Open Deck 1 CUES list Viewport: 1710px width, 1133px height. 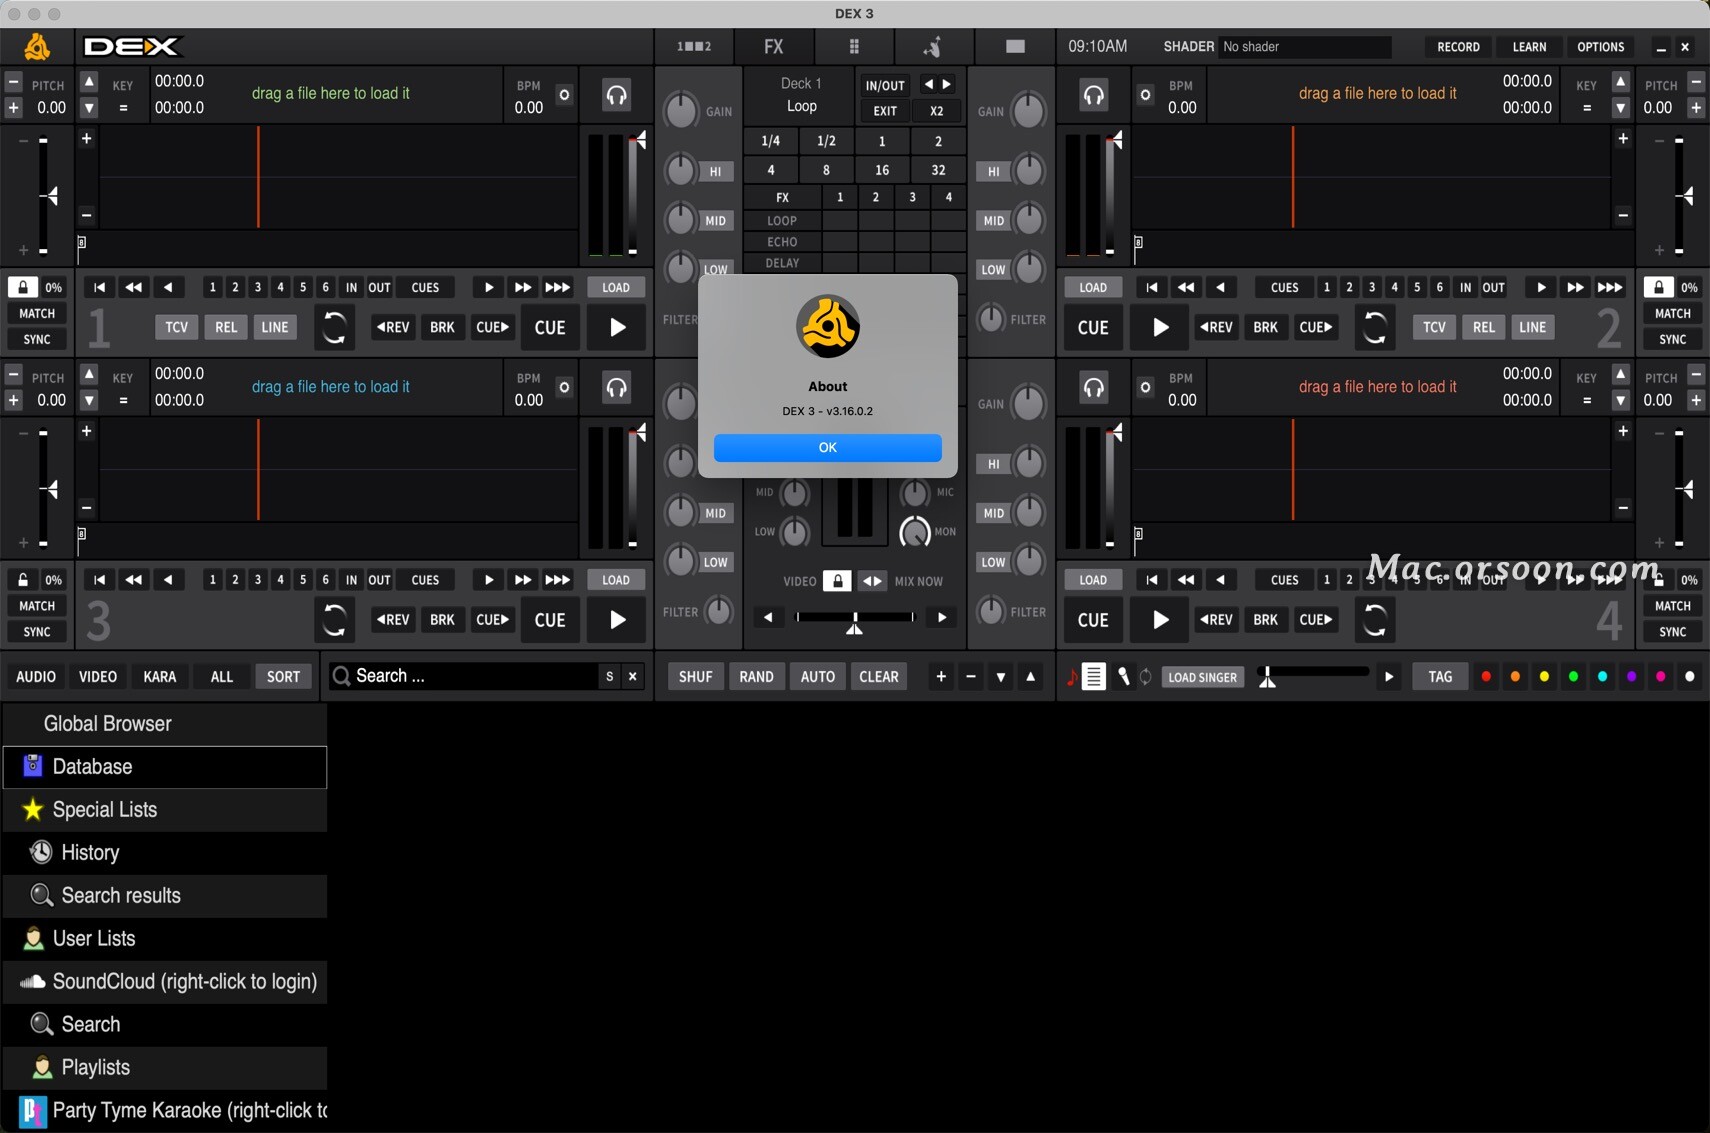[425, 287]
